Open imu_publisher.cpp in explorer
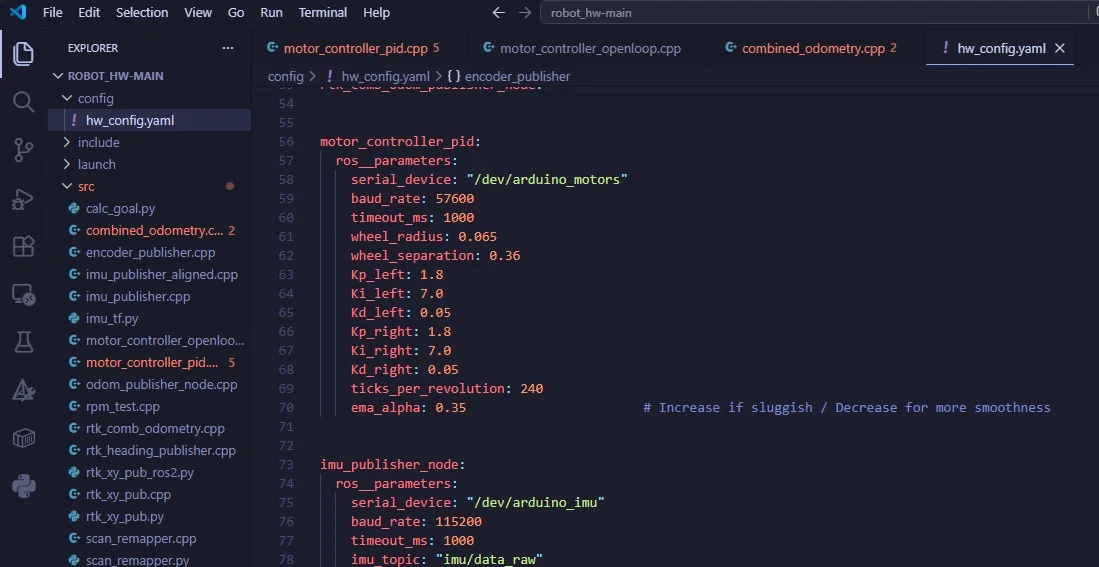 [x=149, y=296]
